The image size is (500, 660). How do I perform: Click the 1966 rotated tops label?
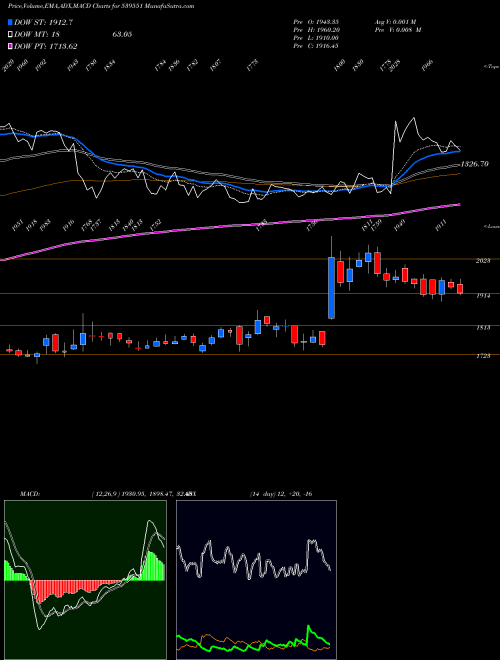(428, 66)
